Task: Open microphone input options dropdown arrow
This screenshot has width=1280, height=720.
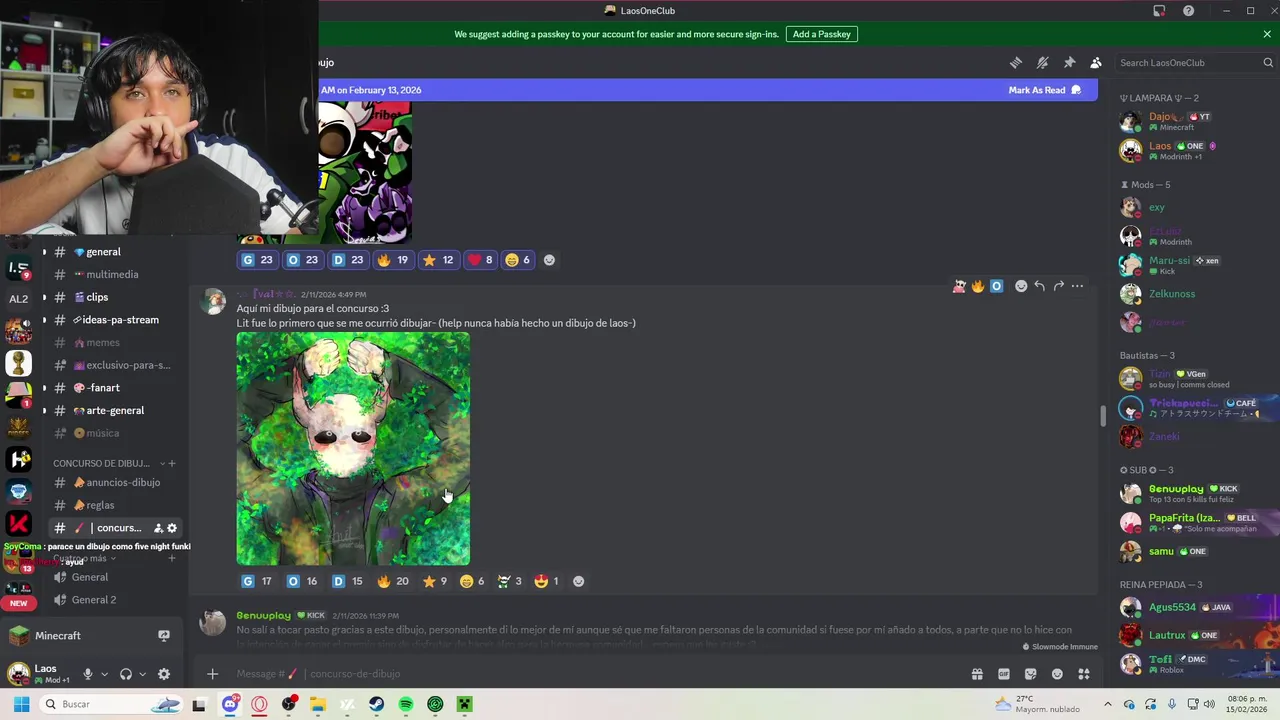Action: (104, 674)
